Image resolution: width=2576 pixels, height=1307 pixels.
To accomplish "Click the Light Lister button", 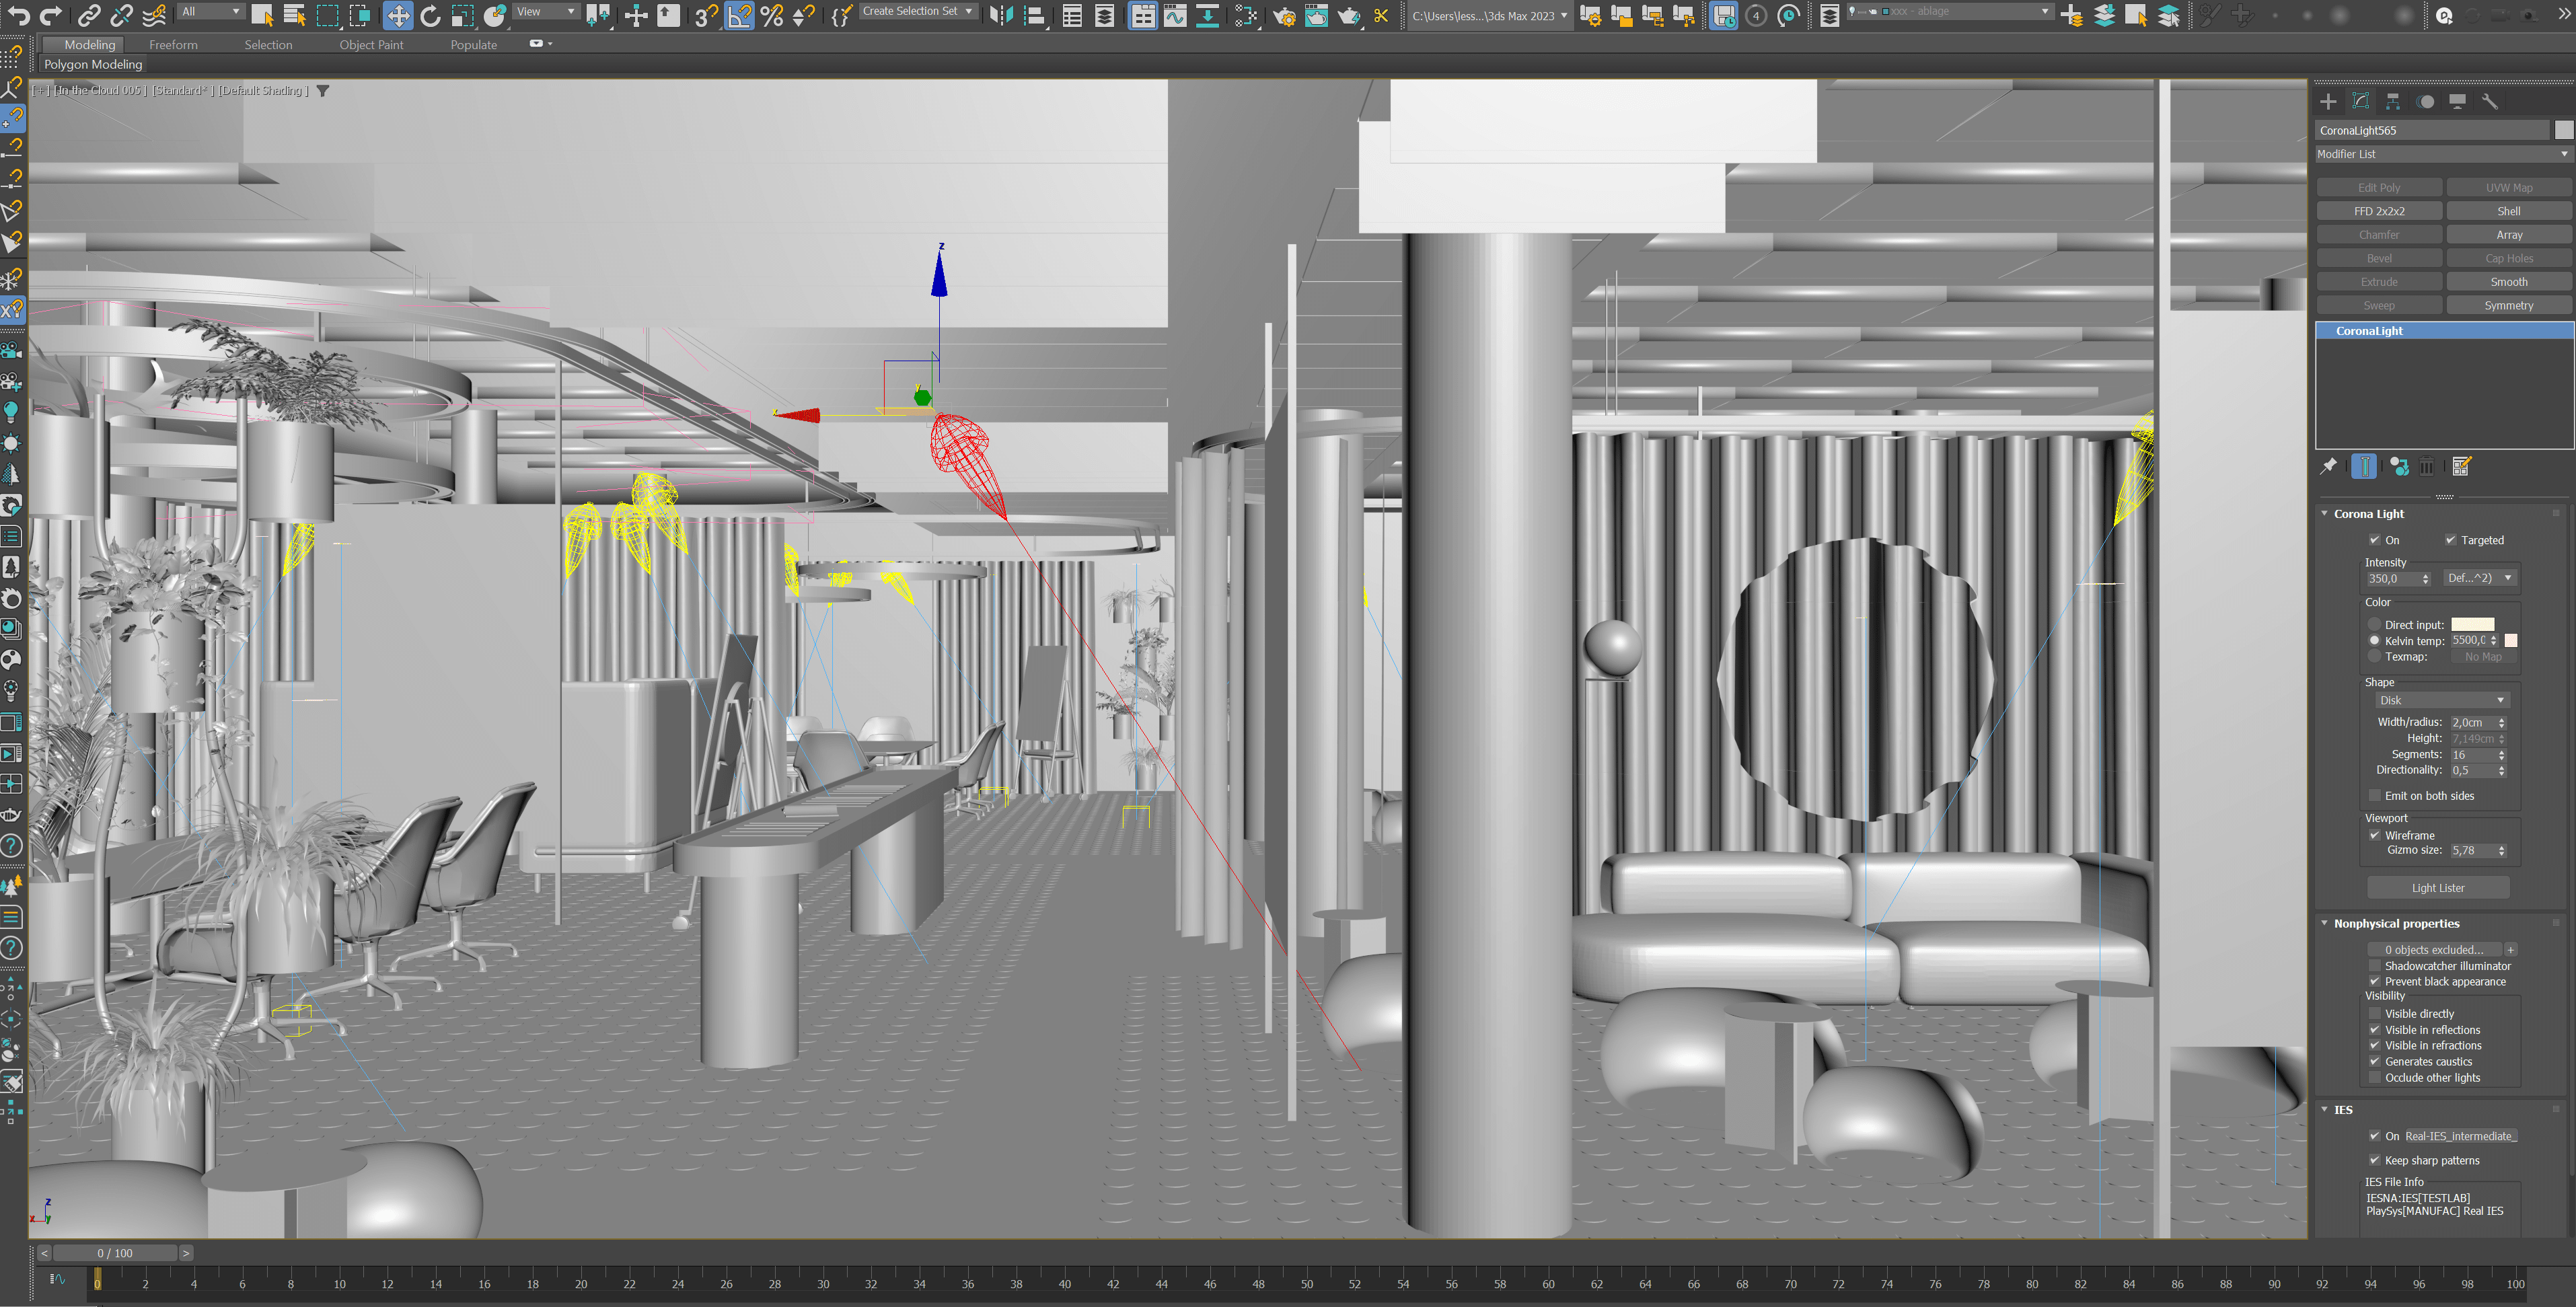I will point(2439,887).
